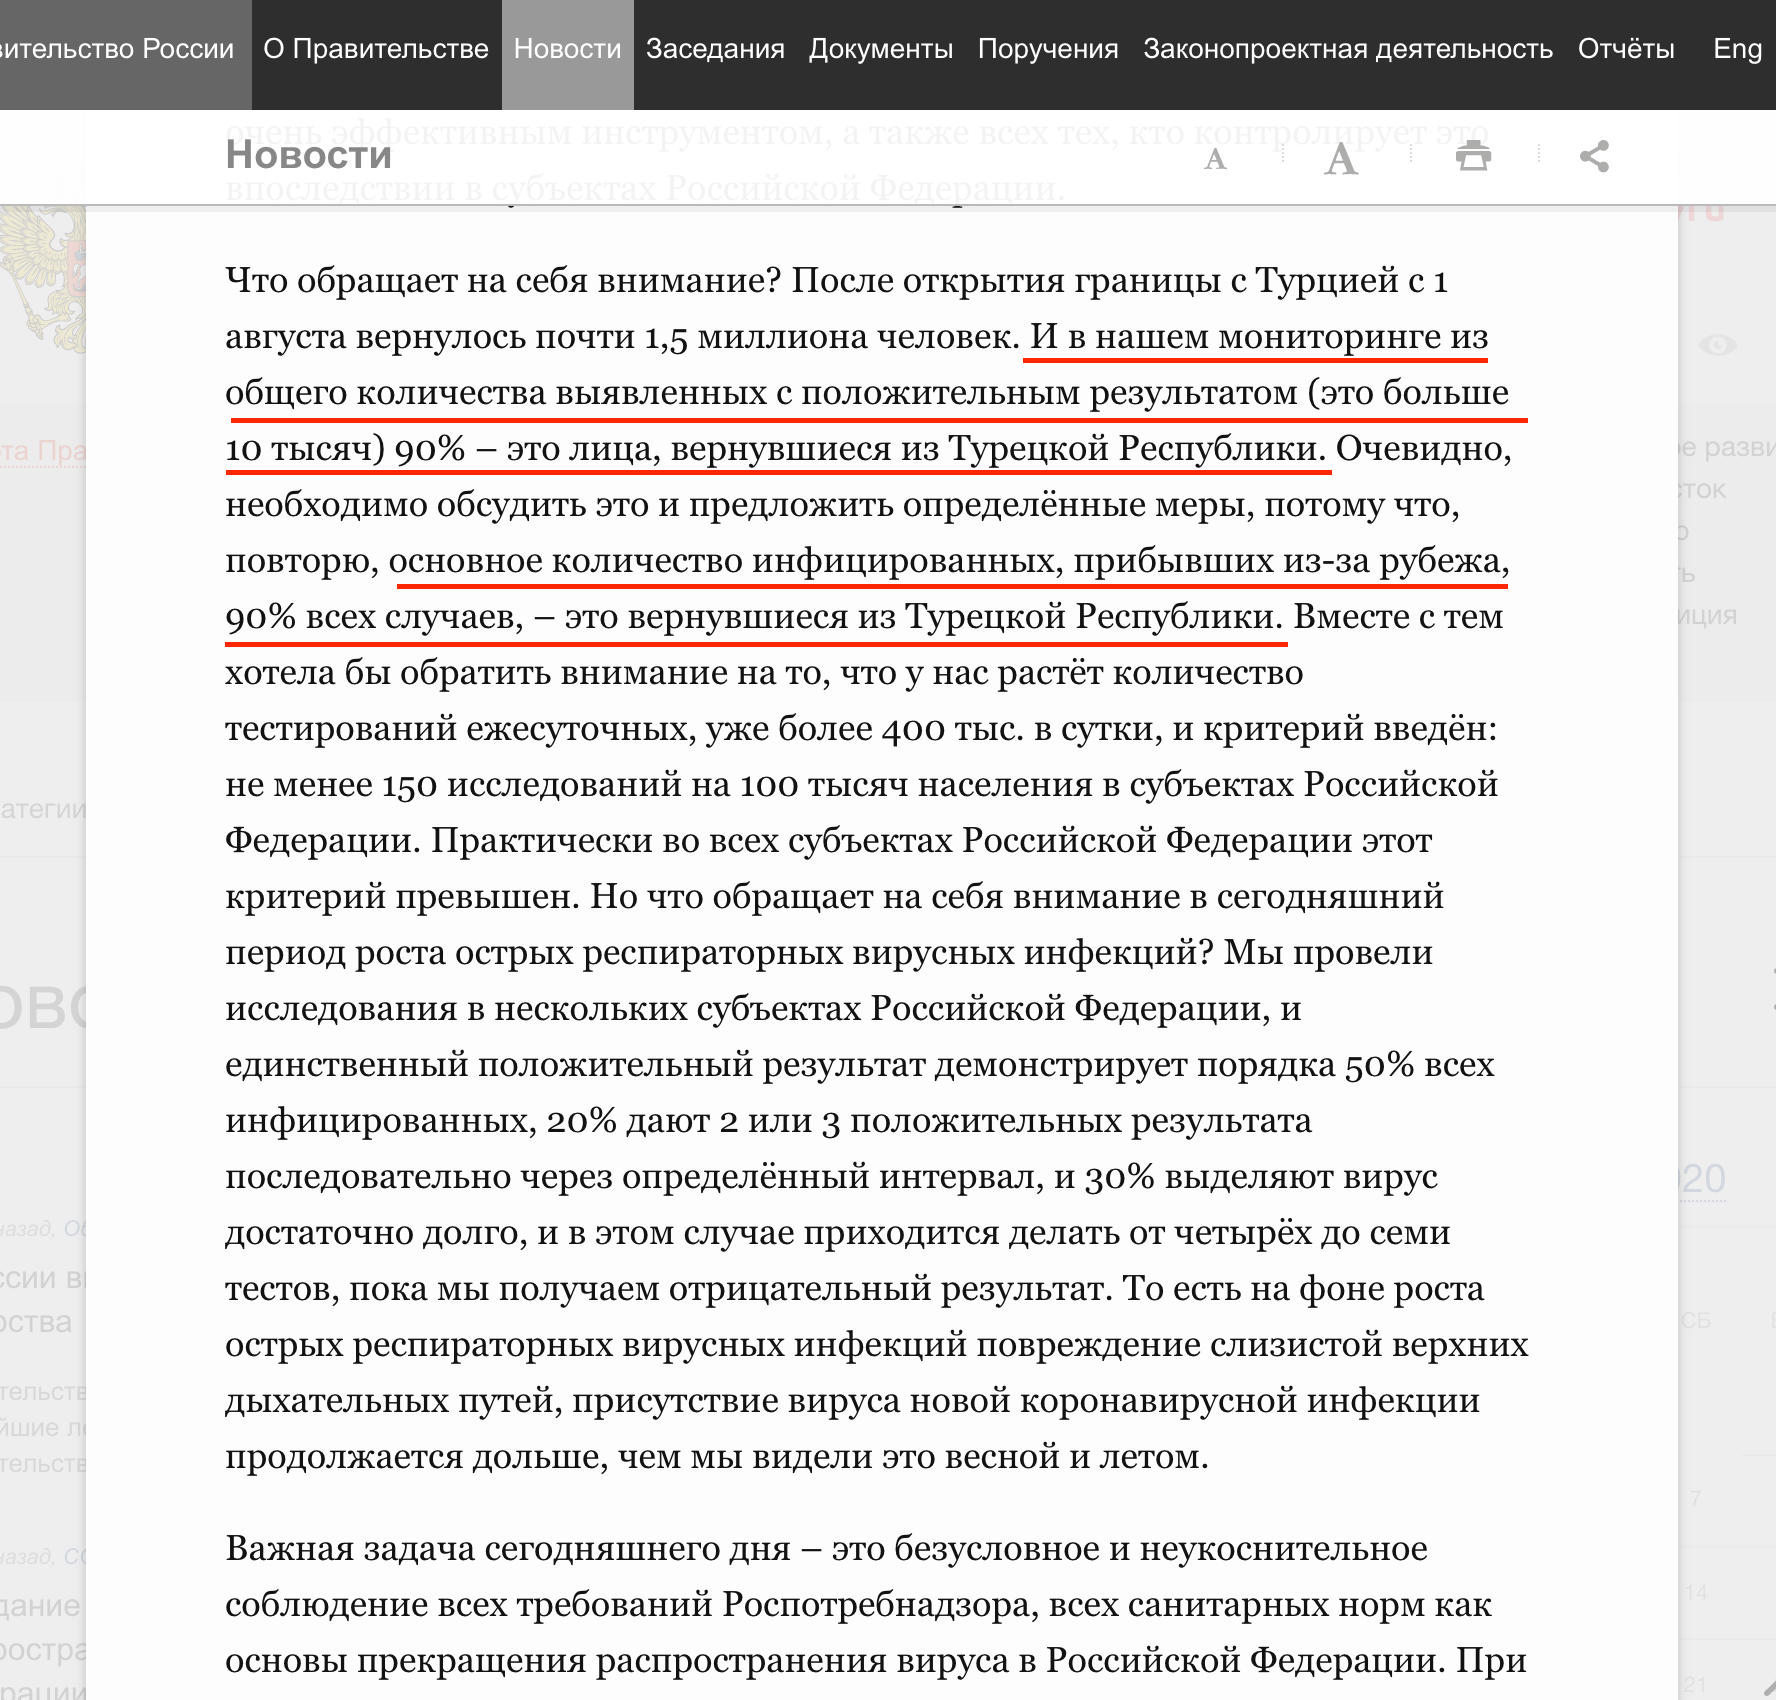Open the Поручения section
The image size is (1776, 1700).
click(x=1049, y=47)
